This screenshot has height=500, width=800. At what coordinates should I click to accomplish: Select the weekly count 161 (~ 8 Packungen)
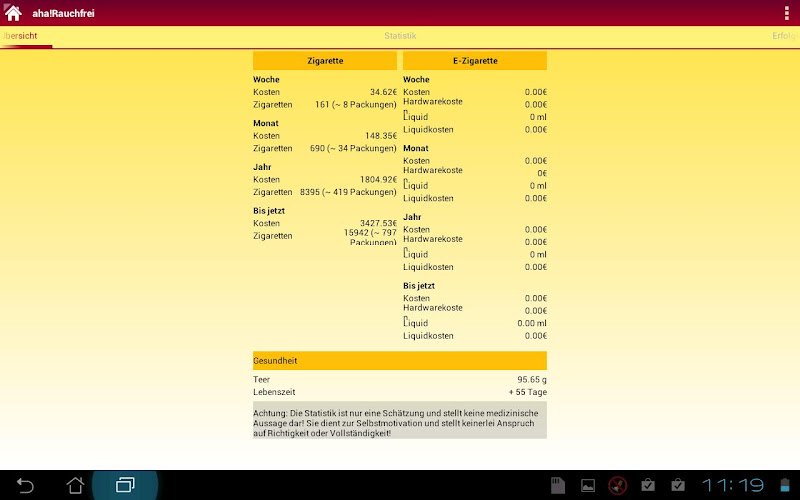pos(356,105)
